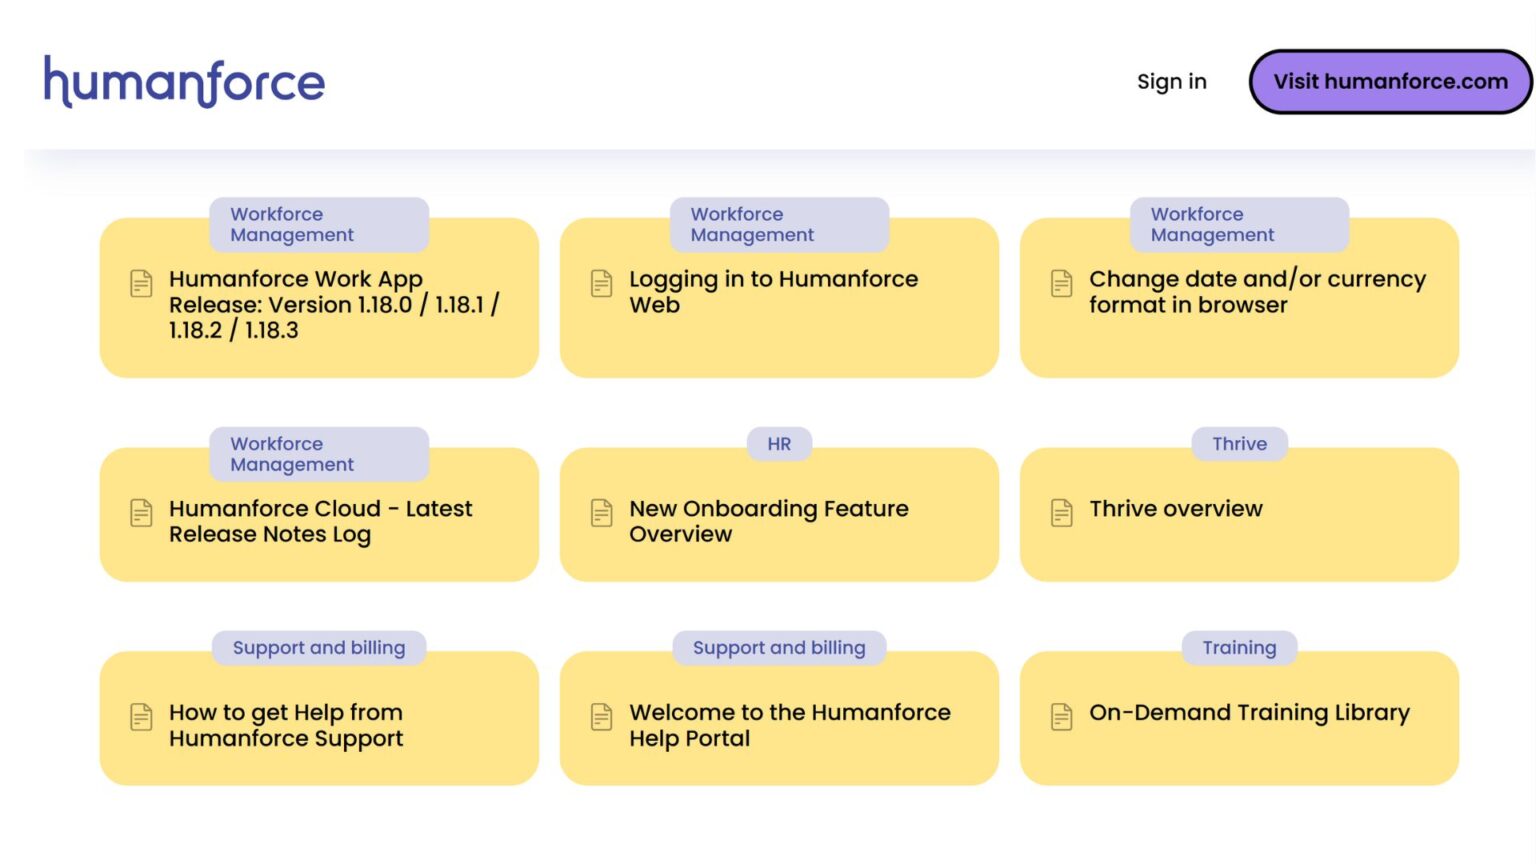Select the Thrive category tag
This screenshot has width=1536, height=864.
[1239, 444]
